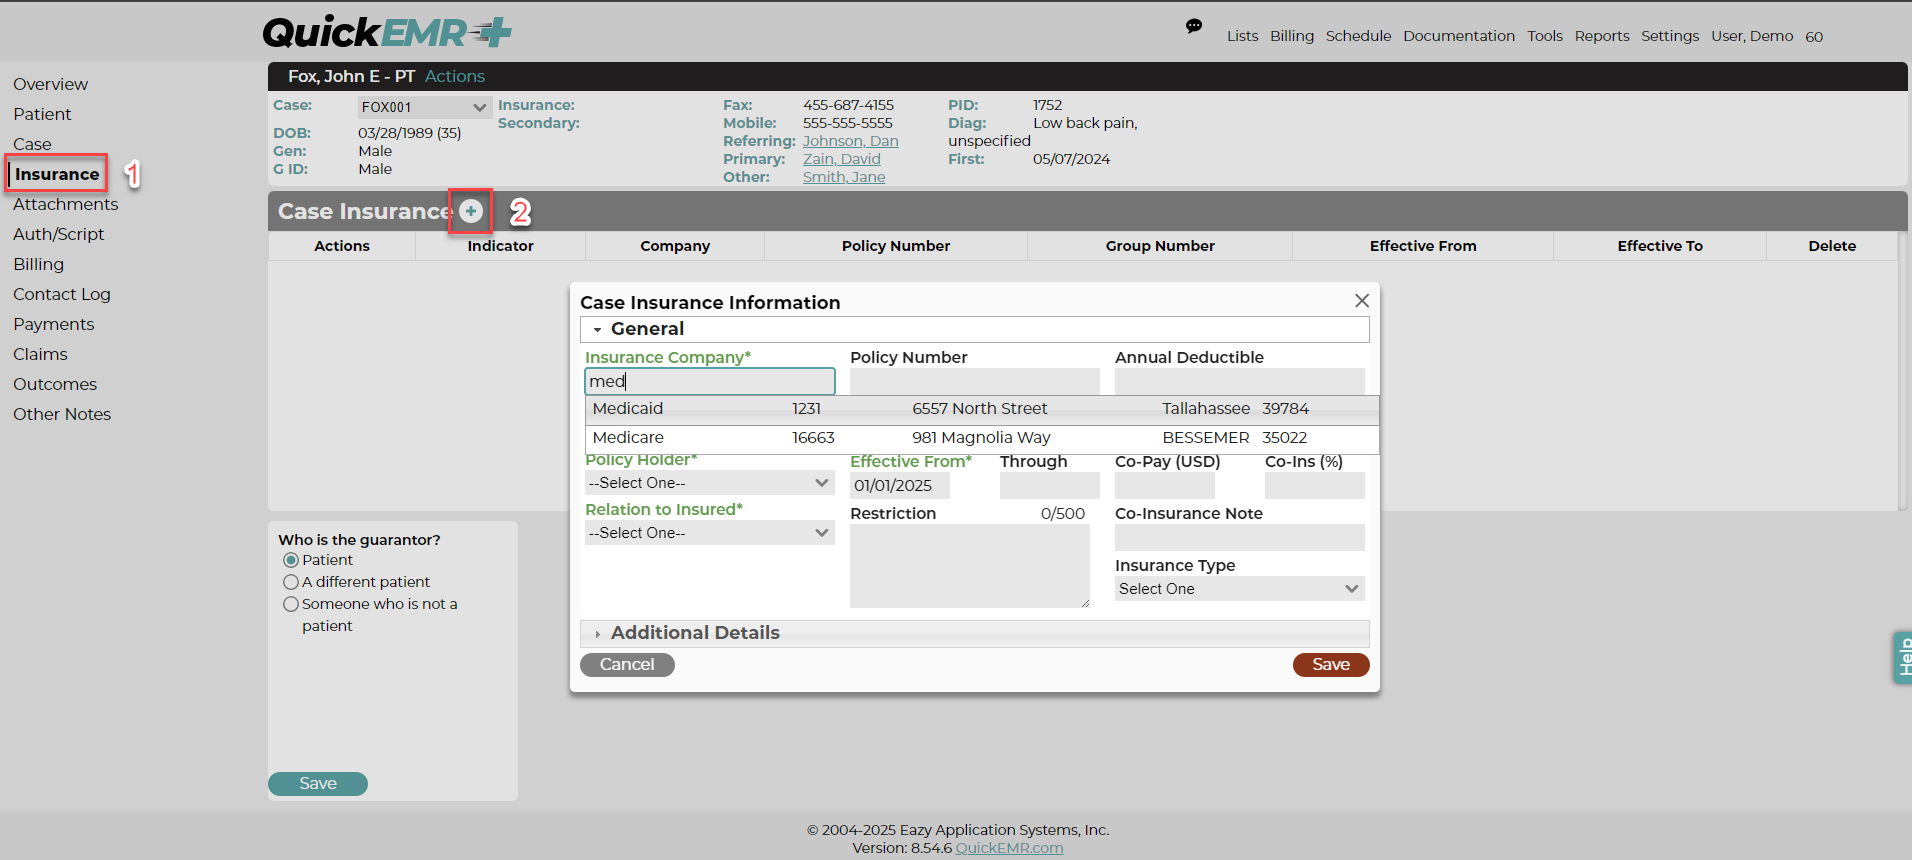Click the Indicator column header
This screenshot has height=860, width=1912.
[x=500, y=246]
